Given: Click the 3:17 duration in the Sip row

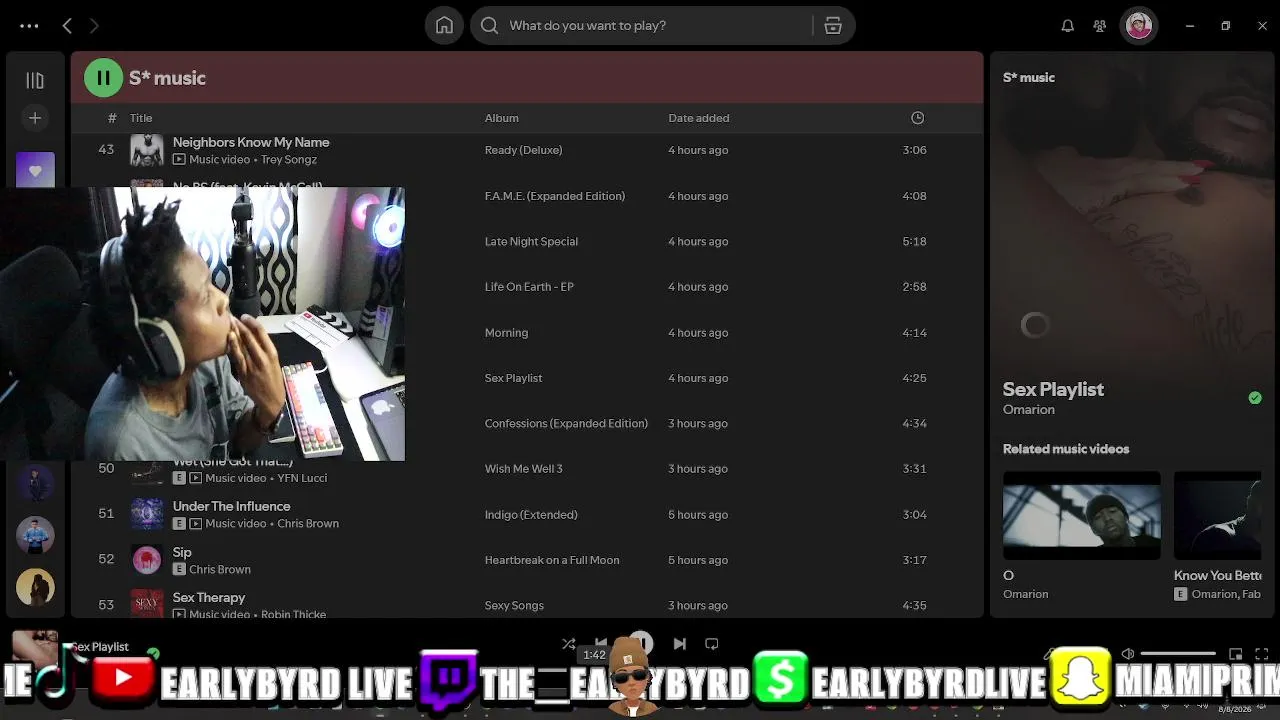Looking at the screenshot, I should pos(914,560).
